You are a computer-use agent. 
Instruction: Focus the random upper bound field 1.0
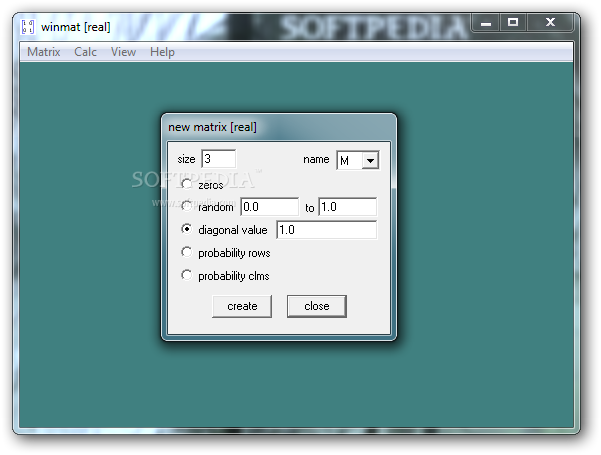[347, 207]
